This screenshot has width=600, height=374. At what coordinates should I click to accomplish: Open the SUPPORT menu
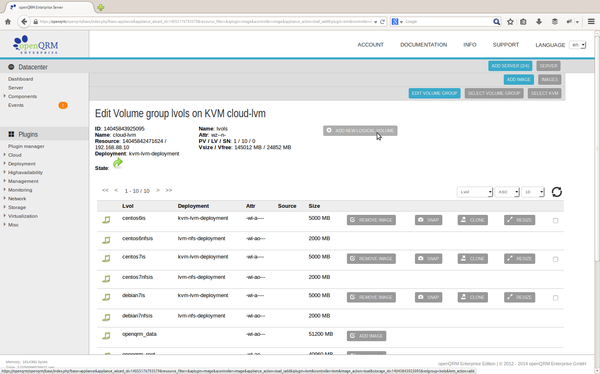[x=505, y=45]
